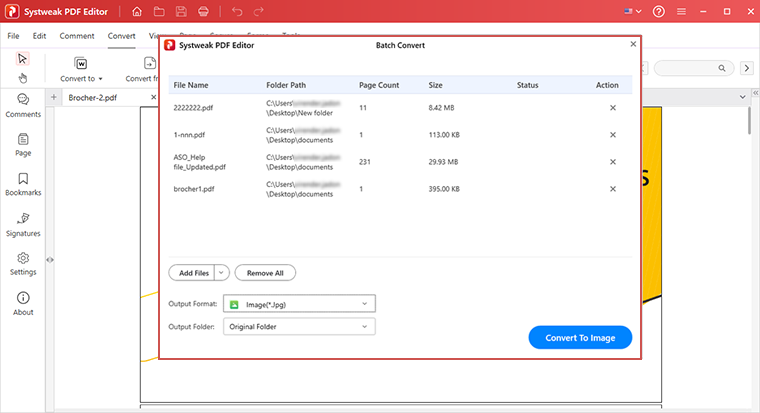The height and width of the screenshot is (413, 760).
Task: Click the File Name column header
Action: coord(191,85)
